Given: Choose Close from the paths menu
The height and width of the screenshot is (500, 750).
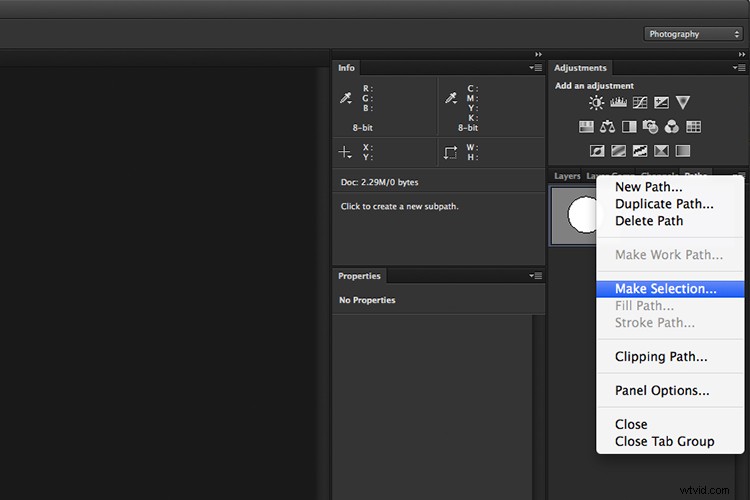Looking at the screenshot, I should click(670, 424).
